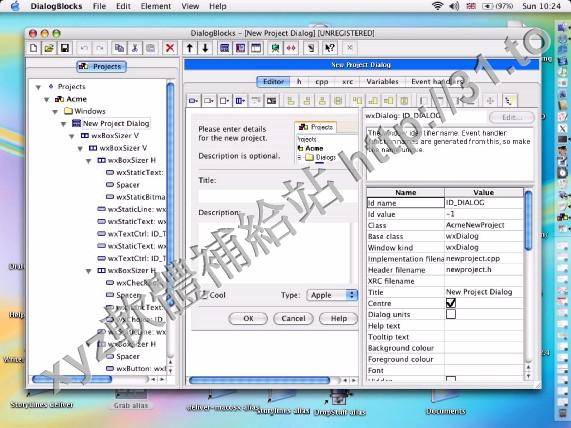Screen dimensions: 571x428
Task: Click the Description text area in dialog preview
Action: (275, 252)
